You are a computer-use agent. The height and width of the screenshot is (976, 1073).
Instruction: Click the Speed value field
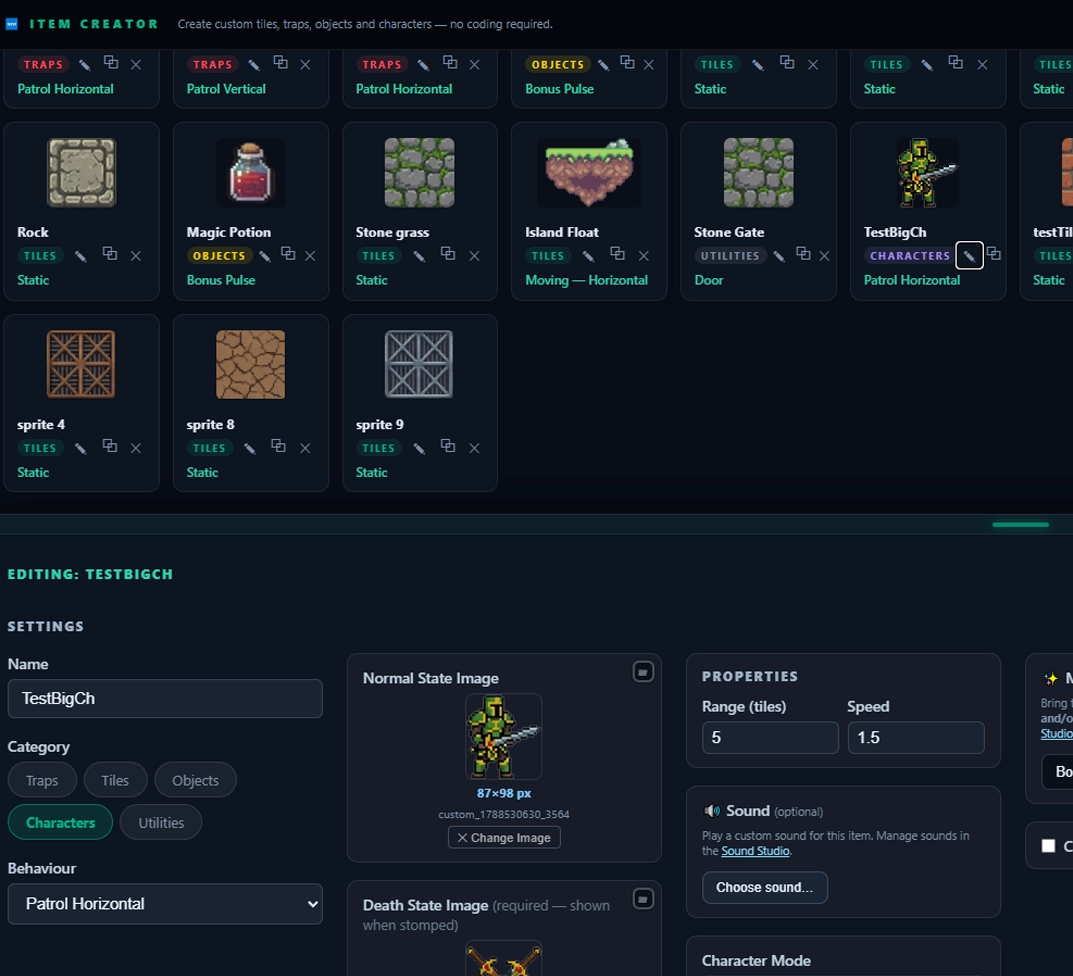[x=916, y=738]
